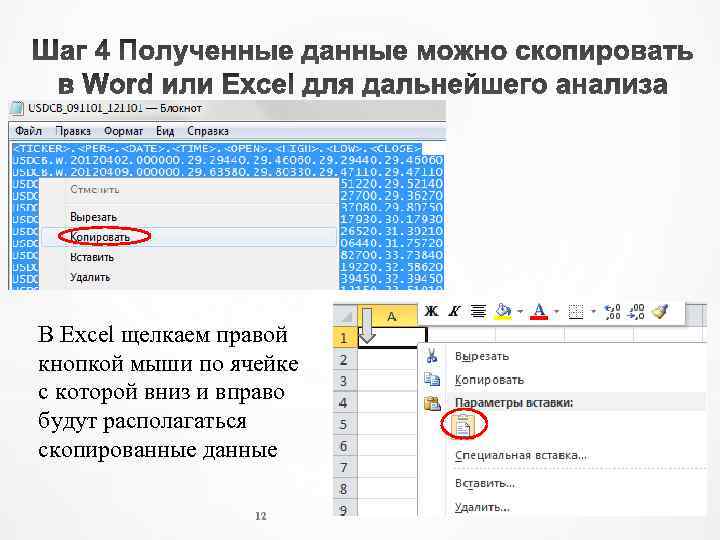Select row 4 header in Excel
Image resolution: width=720 pixels, height=540 pixels.
pos(344,403)
